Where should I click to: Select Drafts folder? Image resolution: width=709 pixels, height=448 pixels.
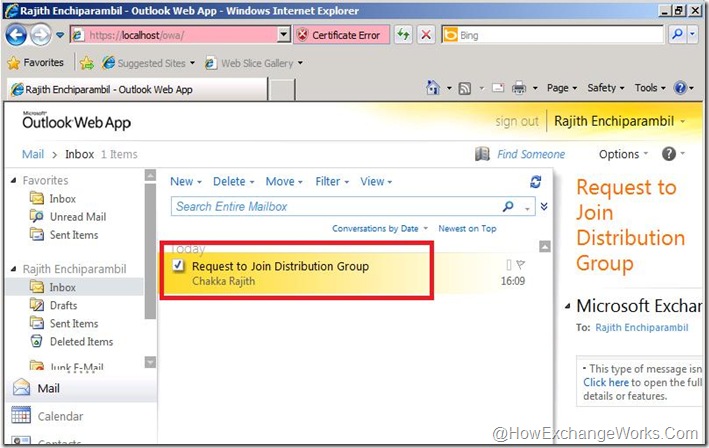pyautogui.click(x=63, y=305)
